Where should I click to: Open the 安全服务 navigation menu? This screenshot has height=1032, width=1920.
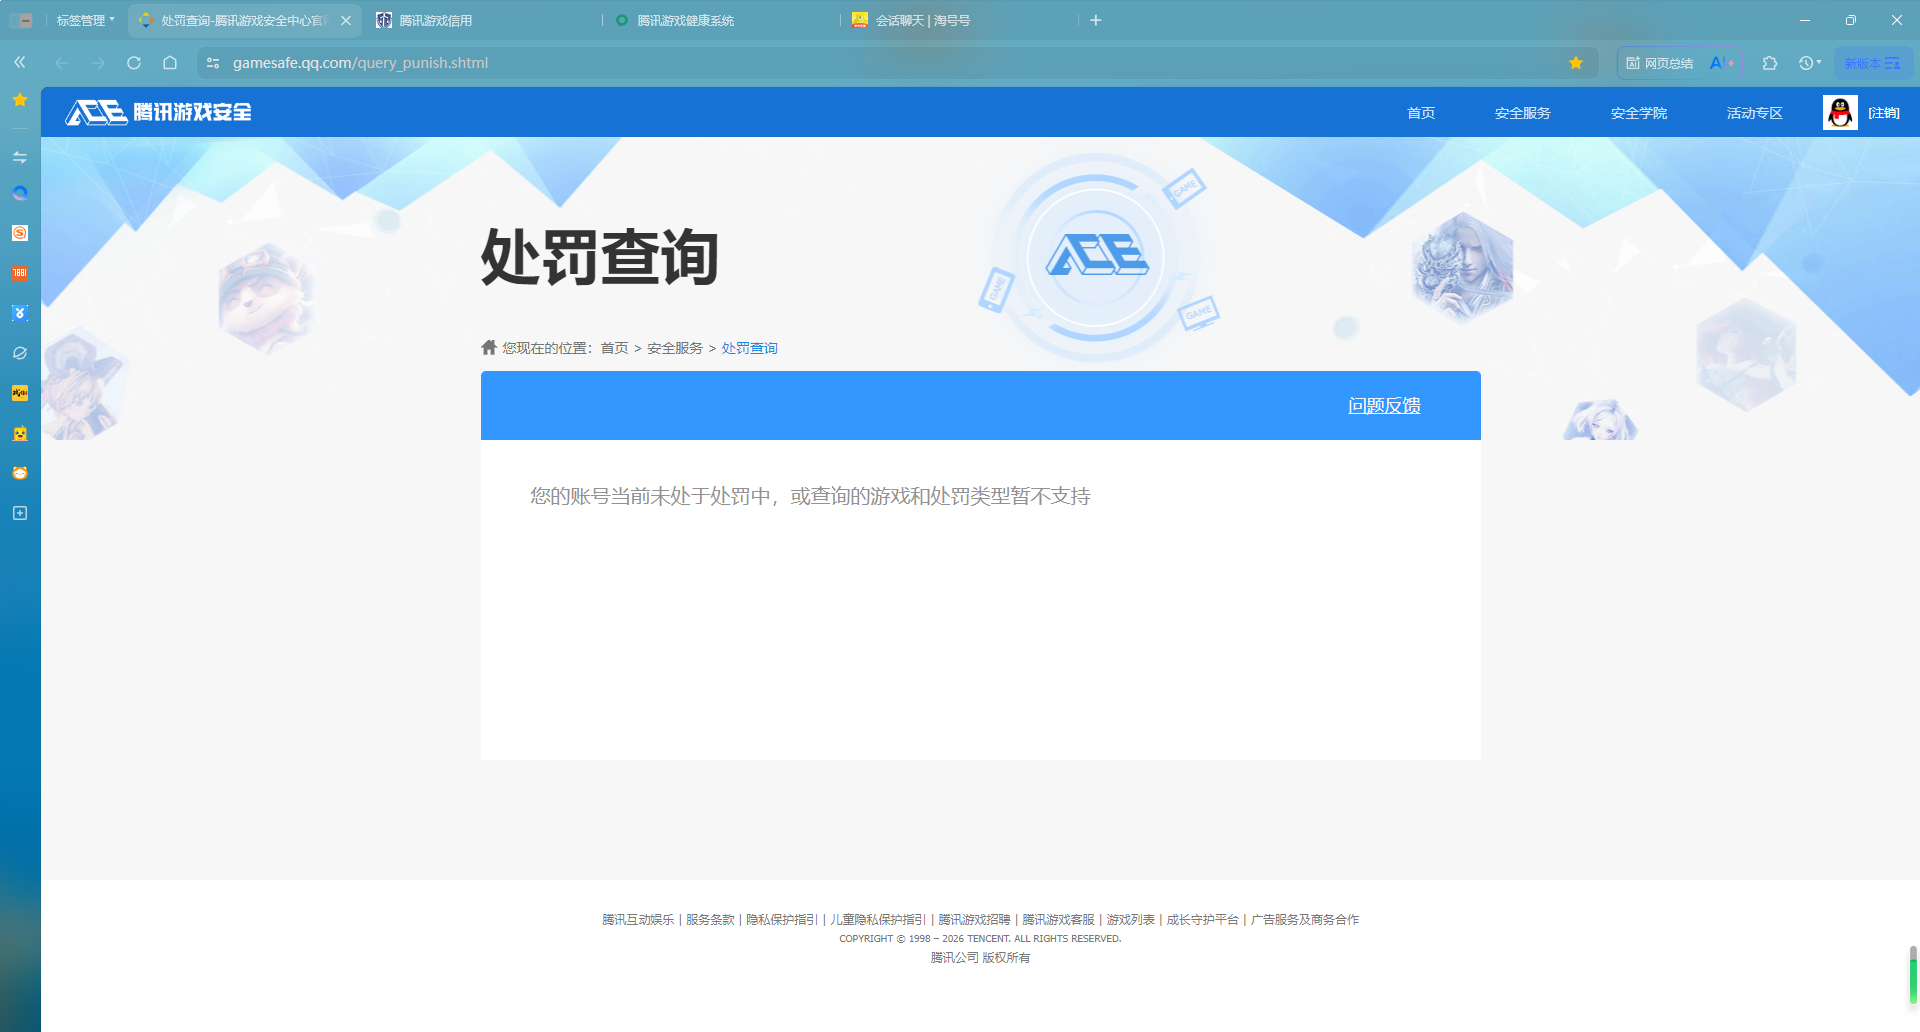1523,113
